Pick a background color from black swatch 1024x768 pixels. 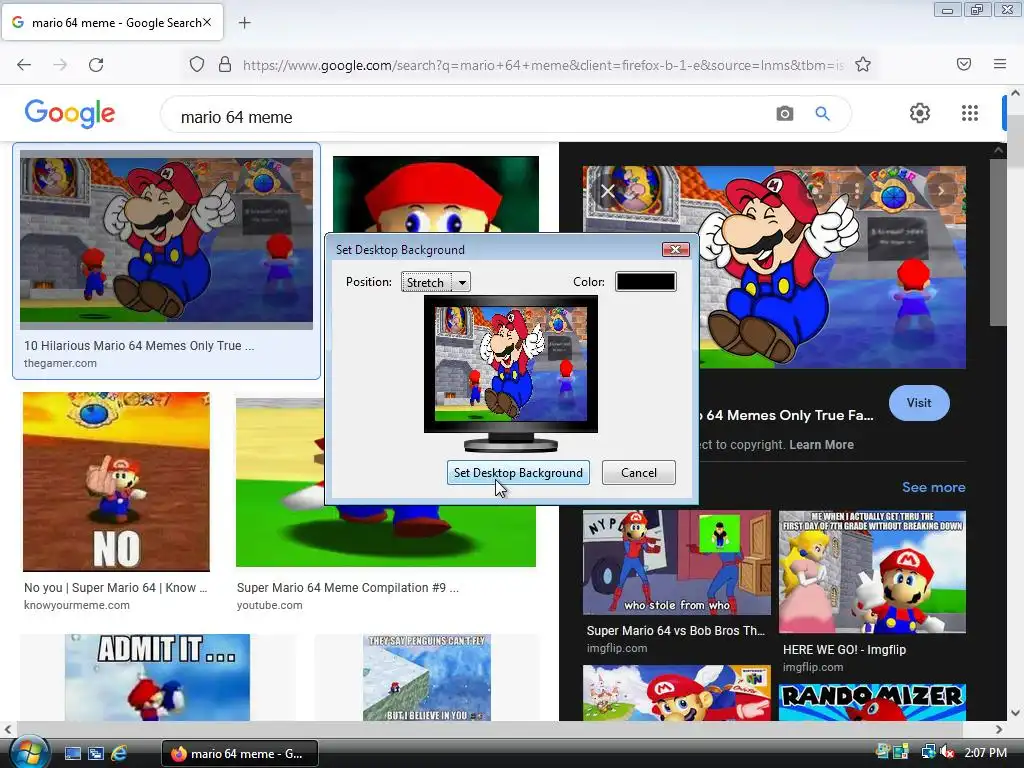645,281
